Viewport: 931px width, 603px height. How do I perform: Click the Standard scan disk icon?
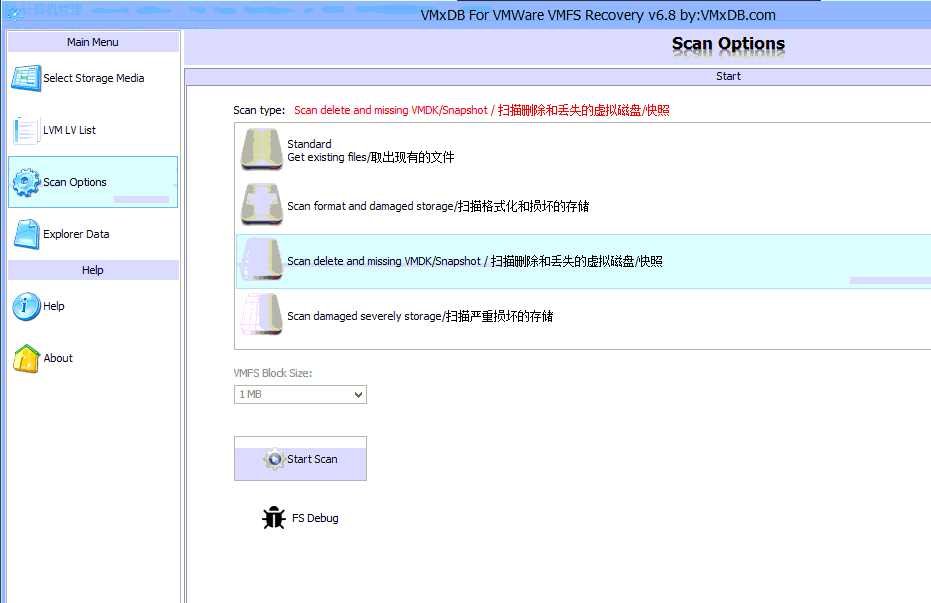261,150
